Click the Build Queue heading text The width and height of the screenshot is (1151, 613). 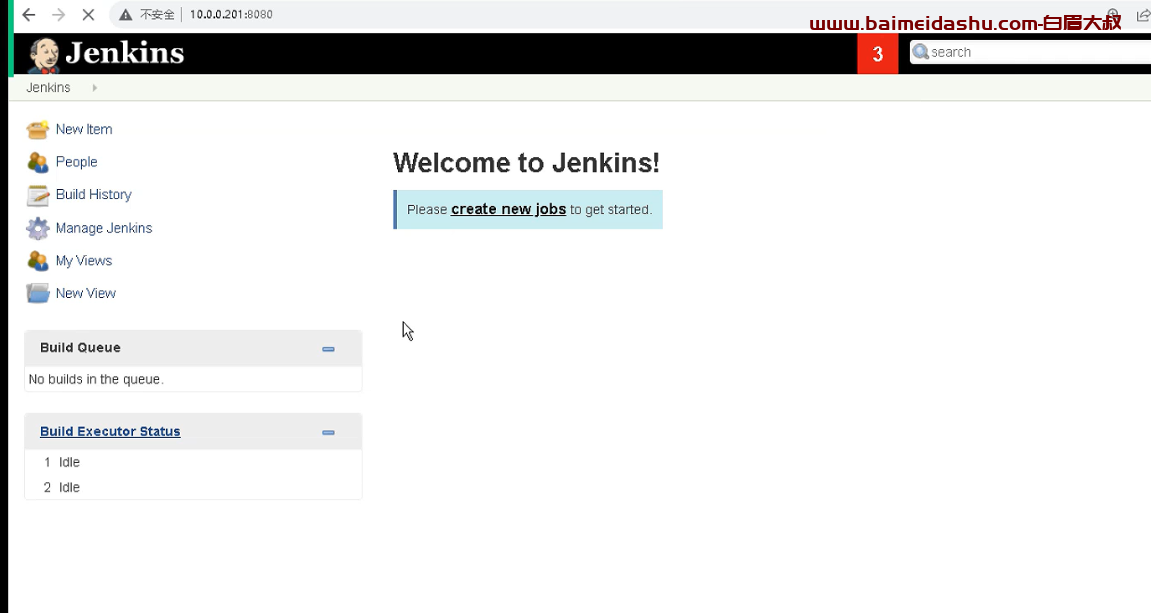pos(80,348)
